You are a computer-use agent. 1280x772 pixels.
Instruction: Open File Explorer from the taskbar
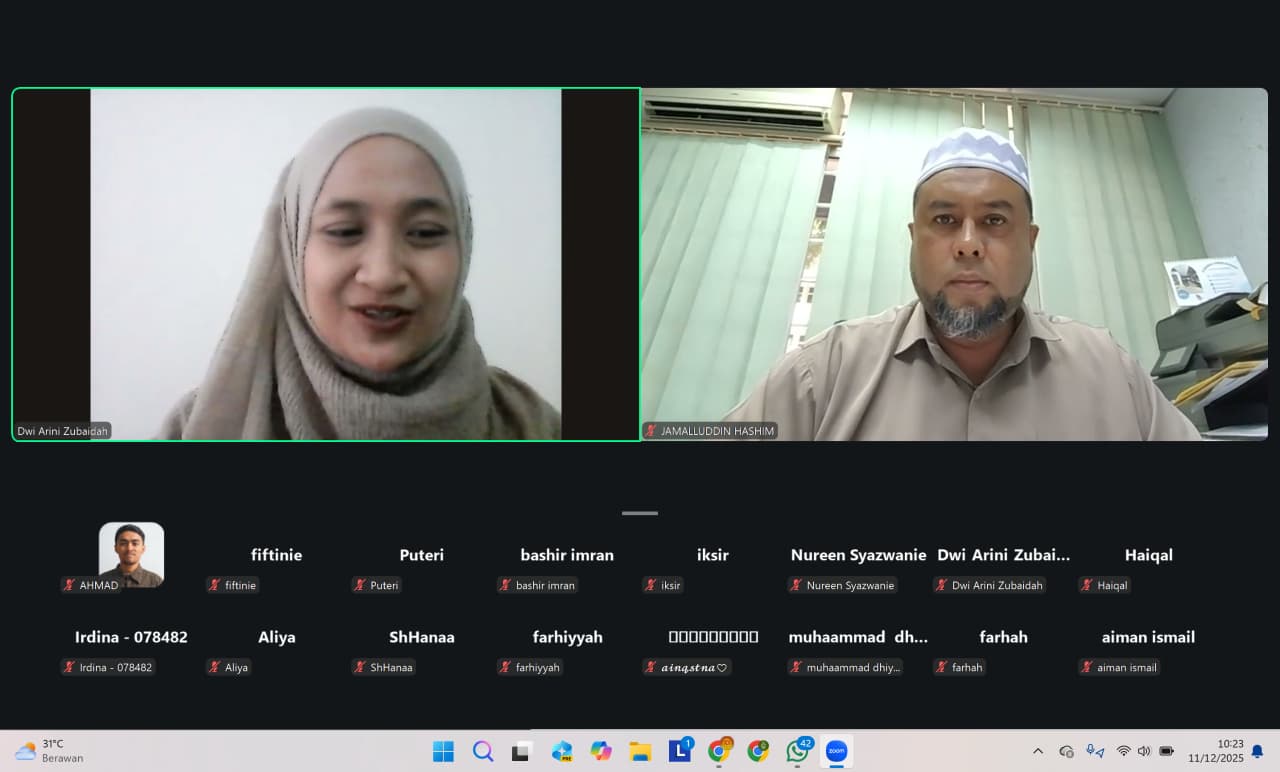[x=640, y=751]
